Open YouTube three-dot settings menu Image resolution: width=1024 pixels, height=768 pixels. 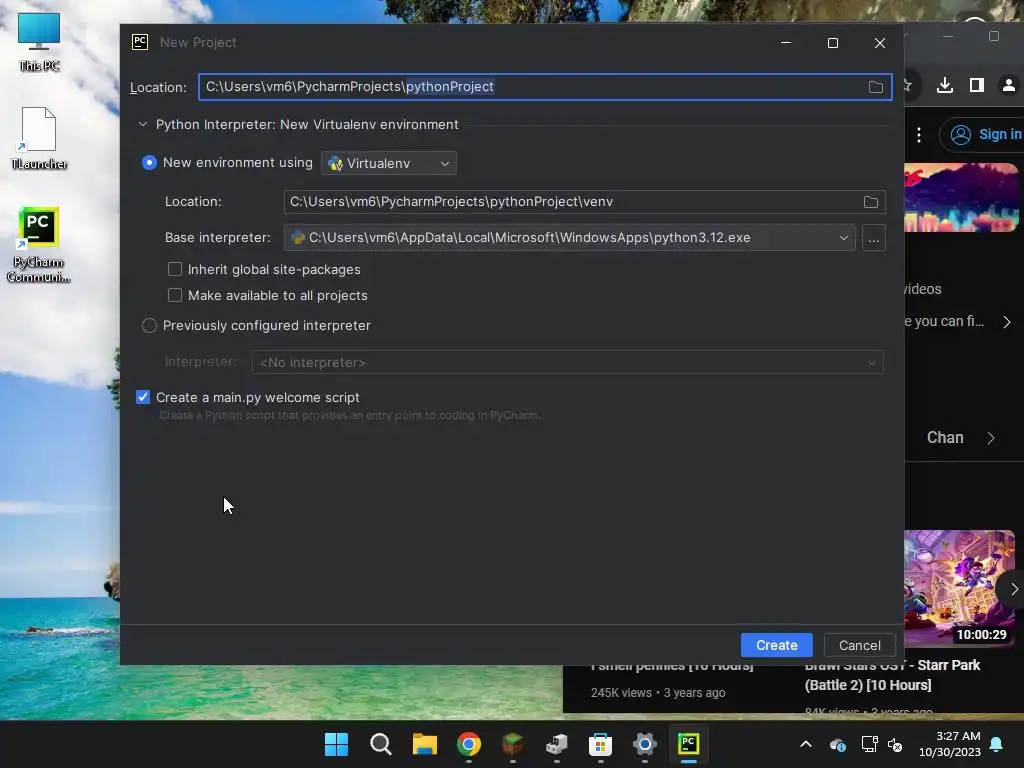(x=919, y=135)
